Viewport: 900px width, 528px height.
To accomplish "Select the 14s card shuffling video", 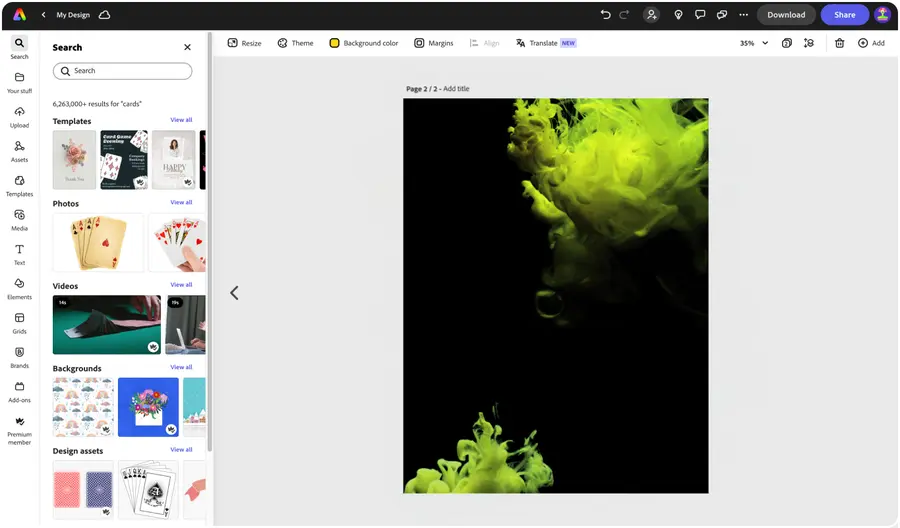I will (x=107, y=324).
